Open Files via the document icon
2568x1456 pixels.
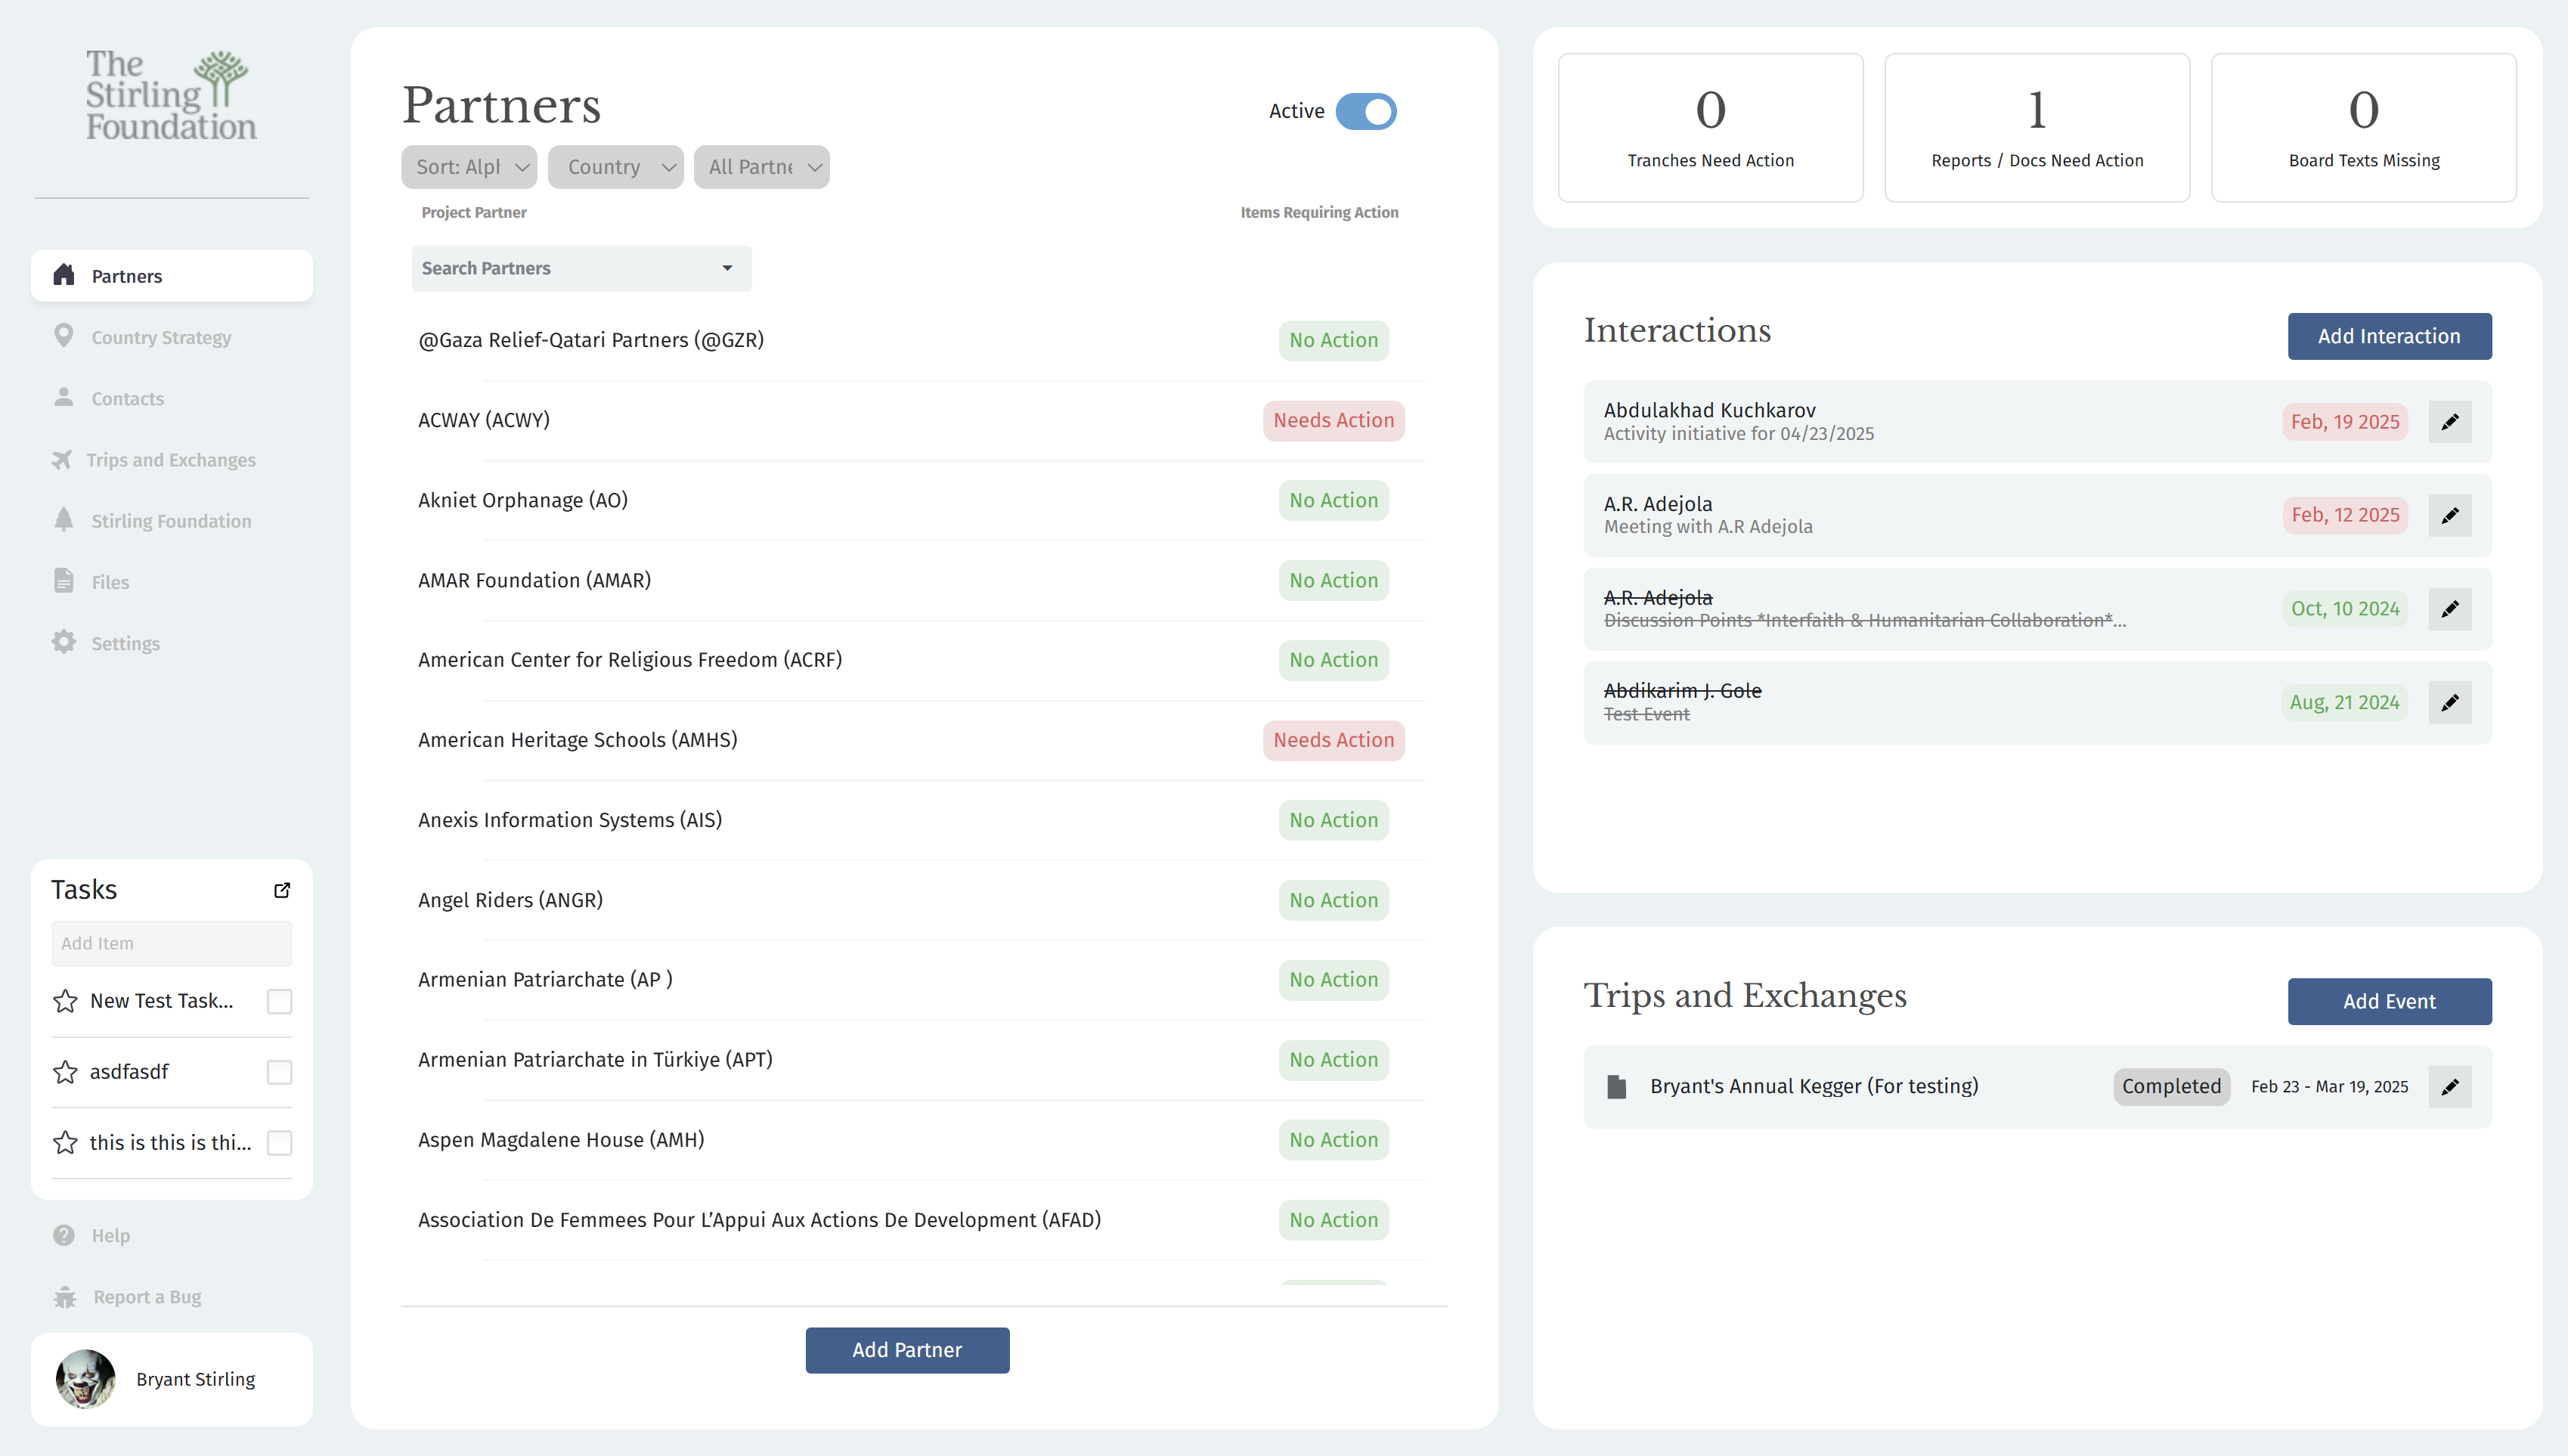(63, 581)
